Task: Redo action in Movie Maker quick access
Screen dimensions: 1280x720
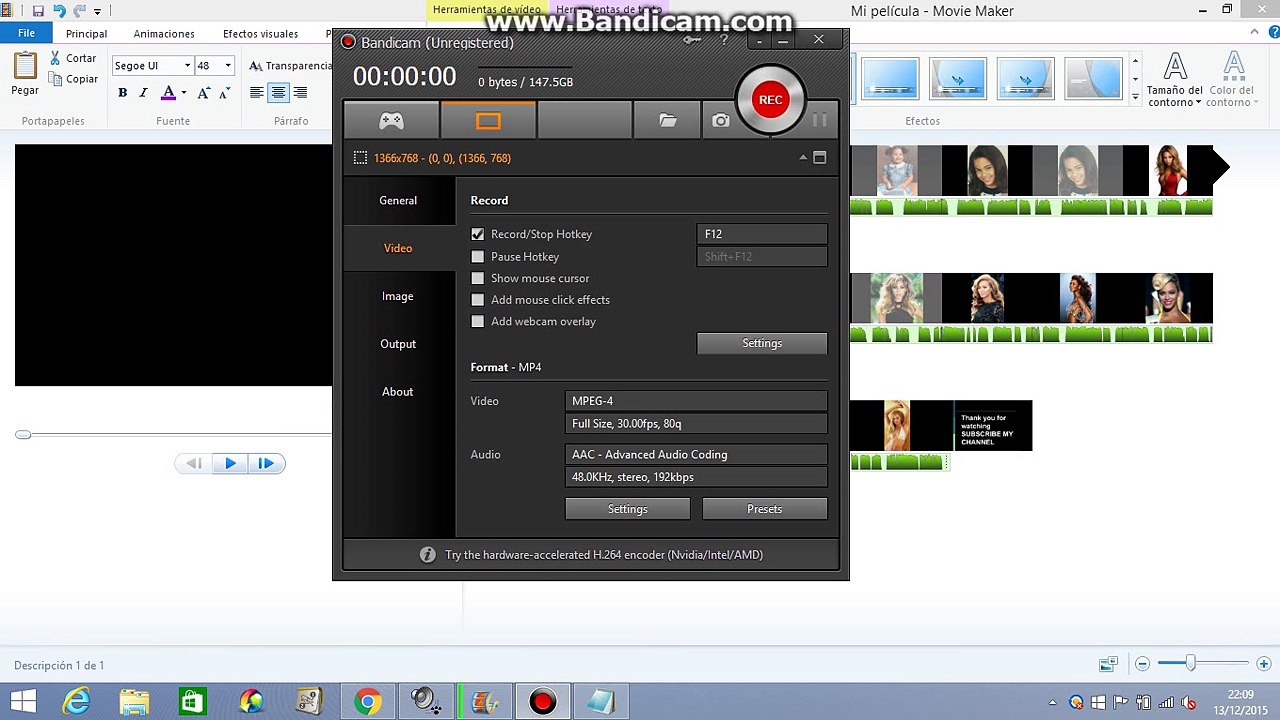Action: pos(80,11)
